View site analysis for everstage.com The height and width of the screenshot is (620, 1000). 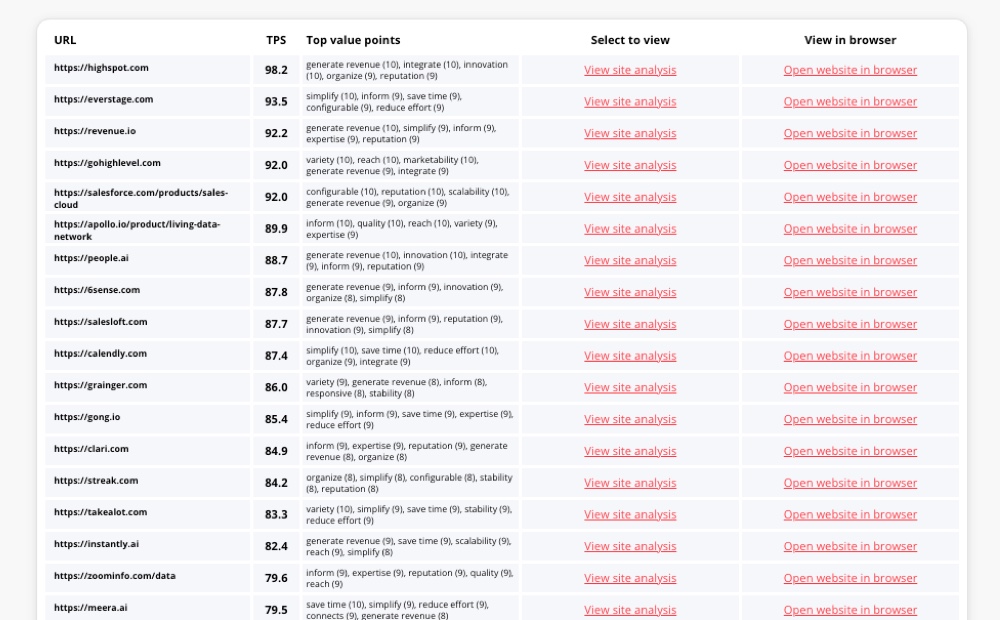[x=630, y=102]
